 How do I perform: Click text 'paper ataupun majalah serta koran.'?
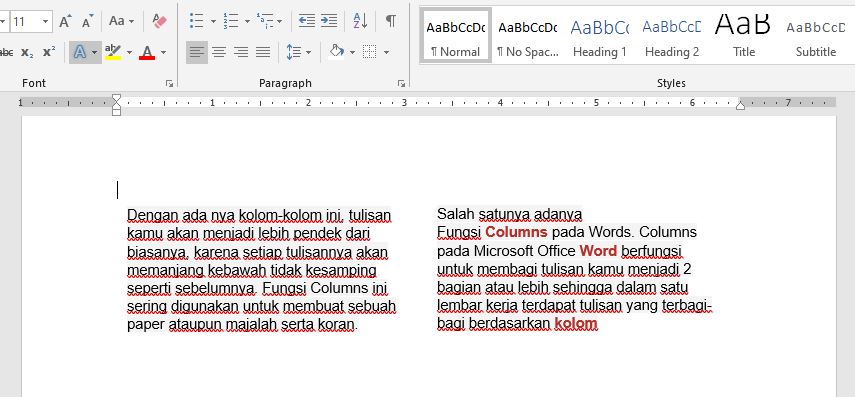tap(243, 325)
